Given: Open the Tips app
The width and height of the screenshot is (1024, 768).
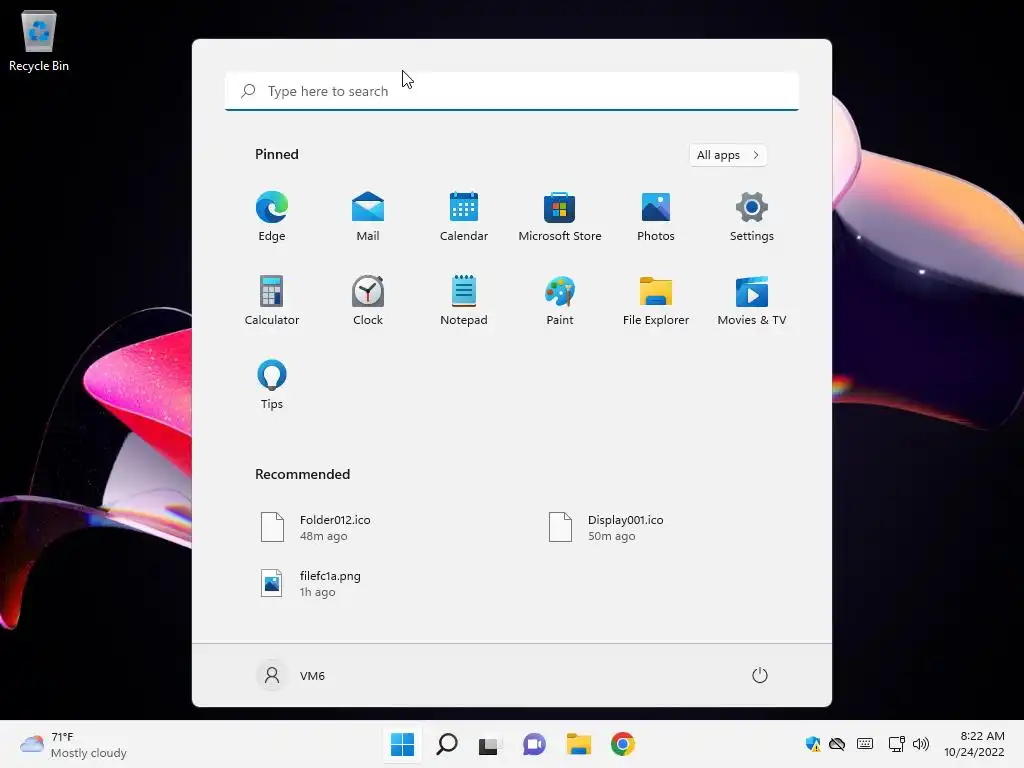Looking at the screenshot, I should coord(272,384).
